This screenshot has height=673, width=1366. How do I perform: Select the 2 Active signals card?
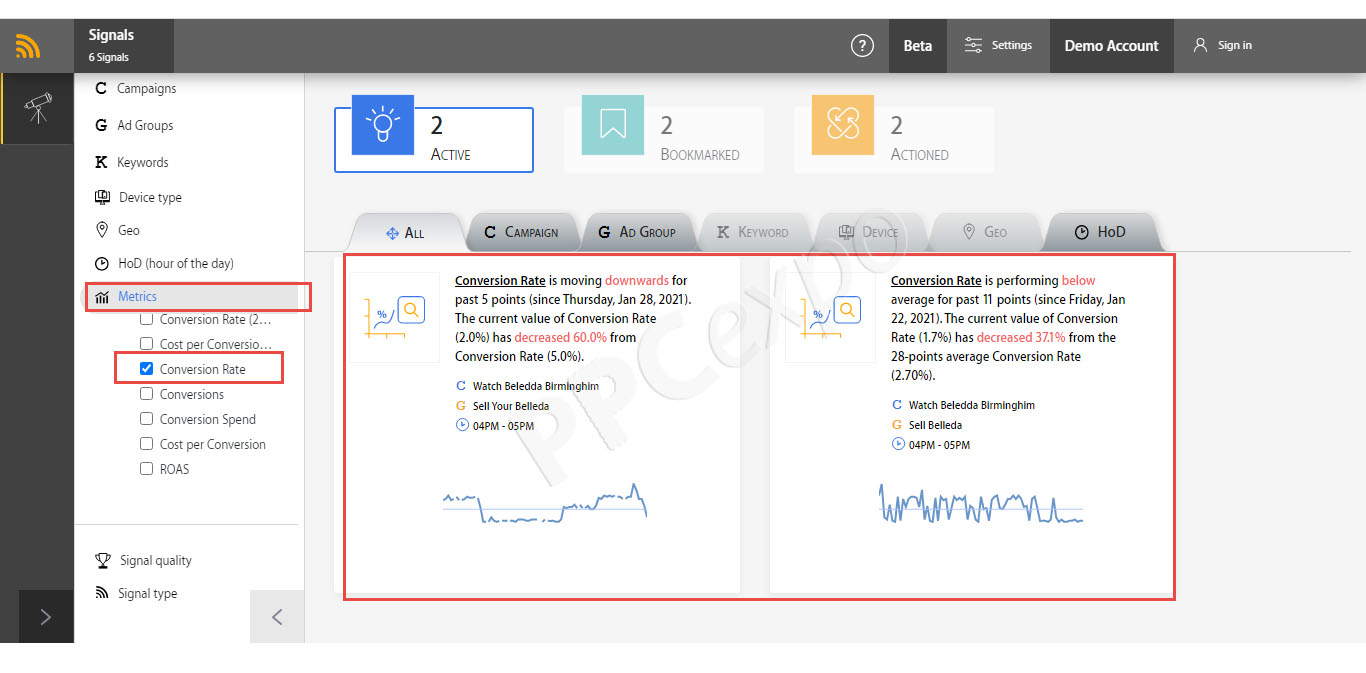pyautogui.click(x=434, y=140)
